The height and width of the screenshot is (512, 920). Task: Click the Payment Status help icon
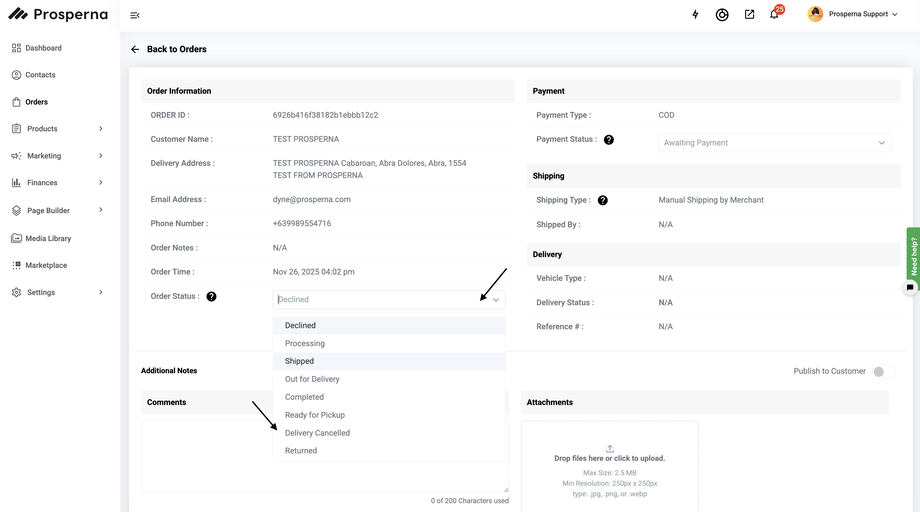609,140
